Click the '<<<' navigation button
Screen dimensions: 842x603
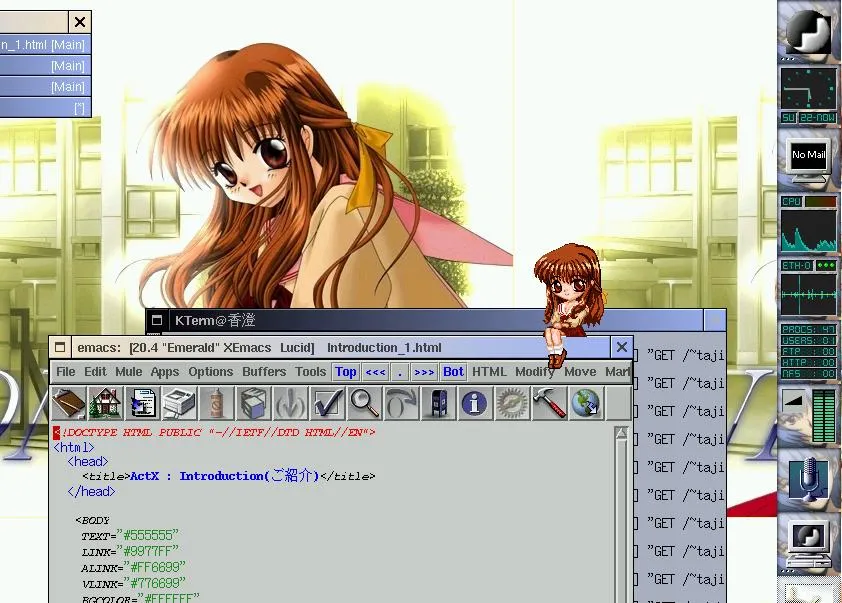[x=375, y=372]
